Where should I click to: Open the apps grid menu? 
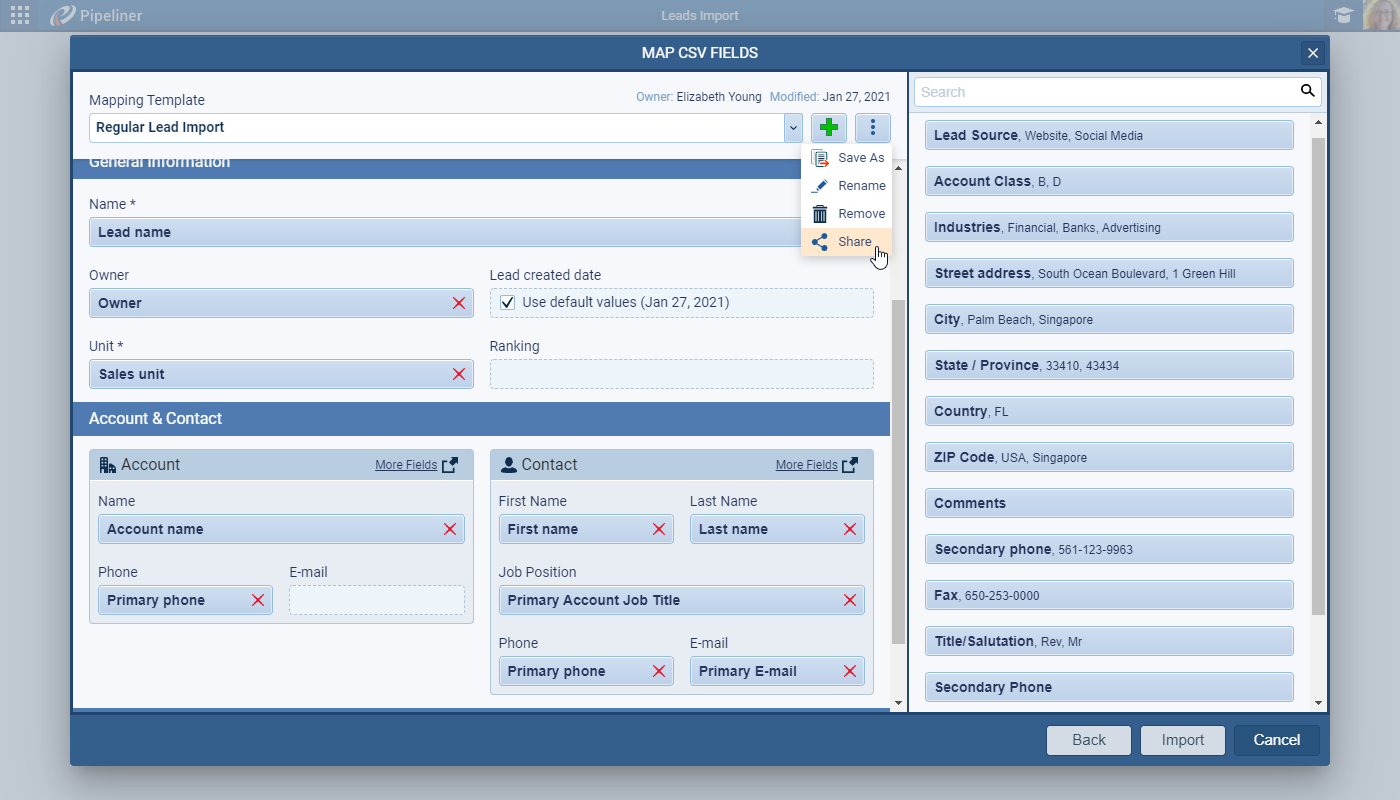click(x=18, y=15)
